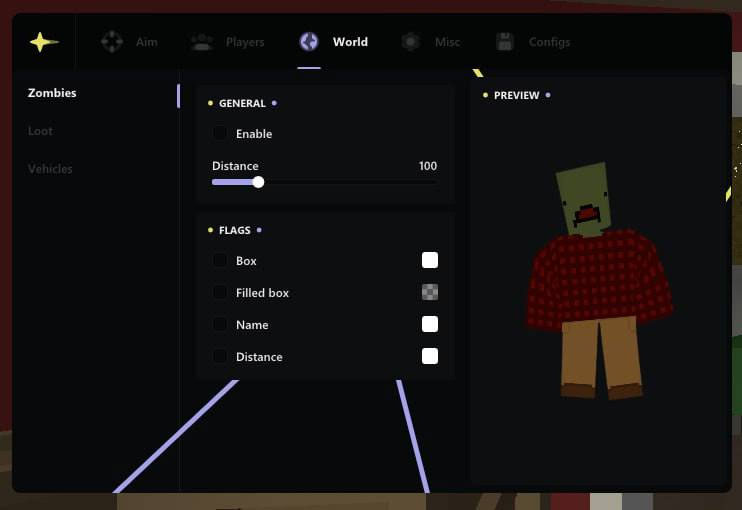Toggle the Box flag checkbox
This screenshot has height=510, width=742.
tap(220, 260)
